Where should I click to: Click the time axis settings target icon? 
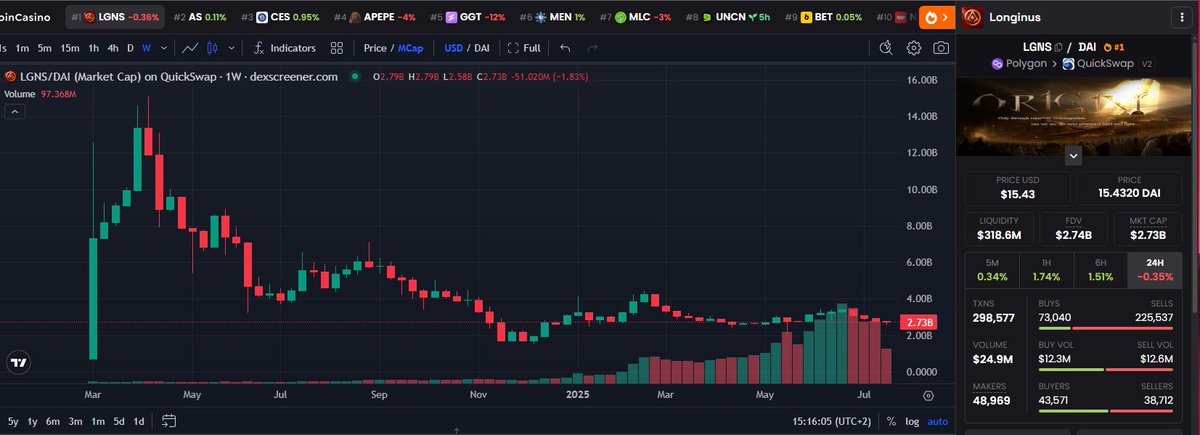click(928, 396)
